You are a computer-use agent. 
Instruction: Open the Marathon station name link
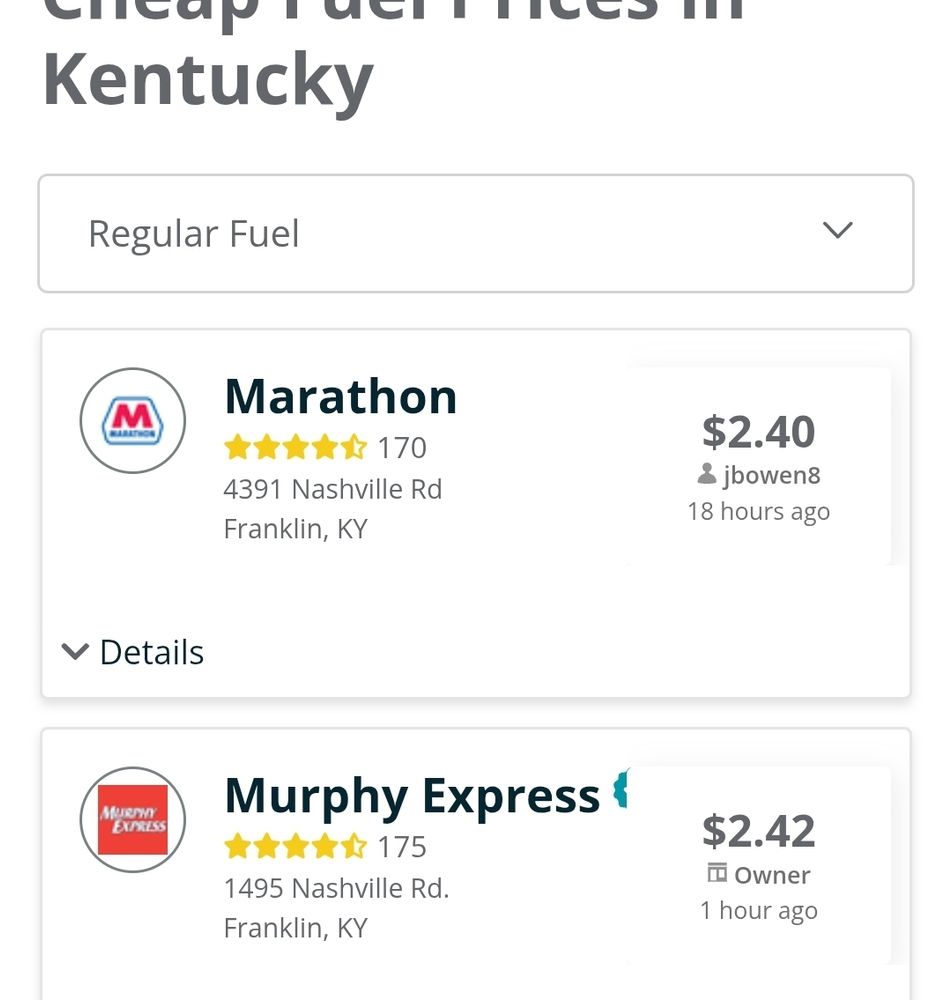point(341,397)
